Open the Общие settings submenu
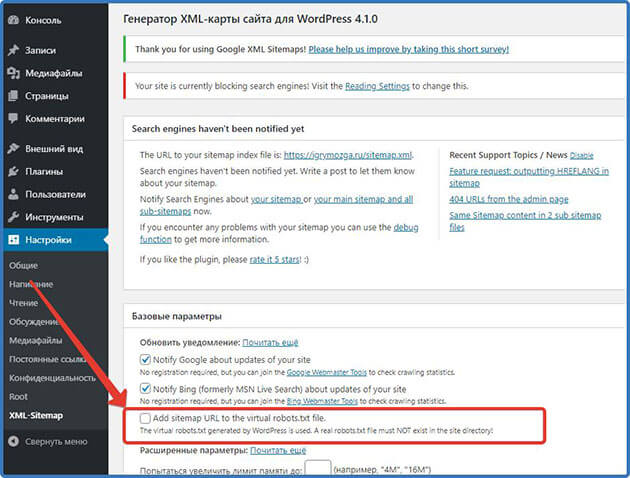Screen dimensions: 630x478 (x=23, y=266)
